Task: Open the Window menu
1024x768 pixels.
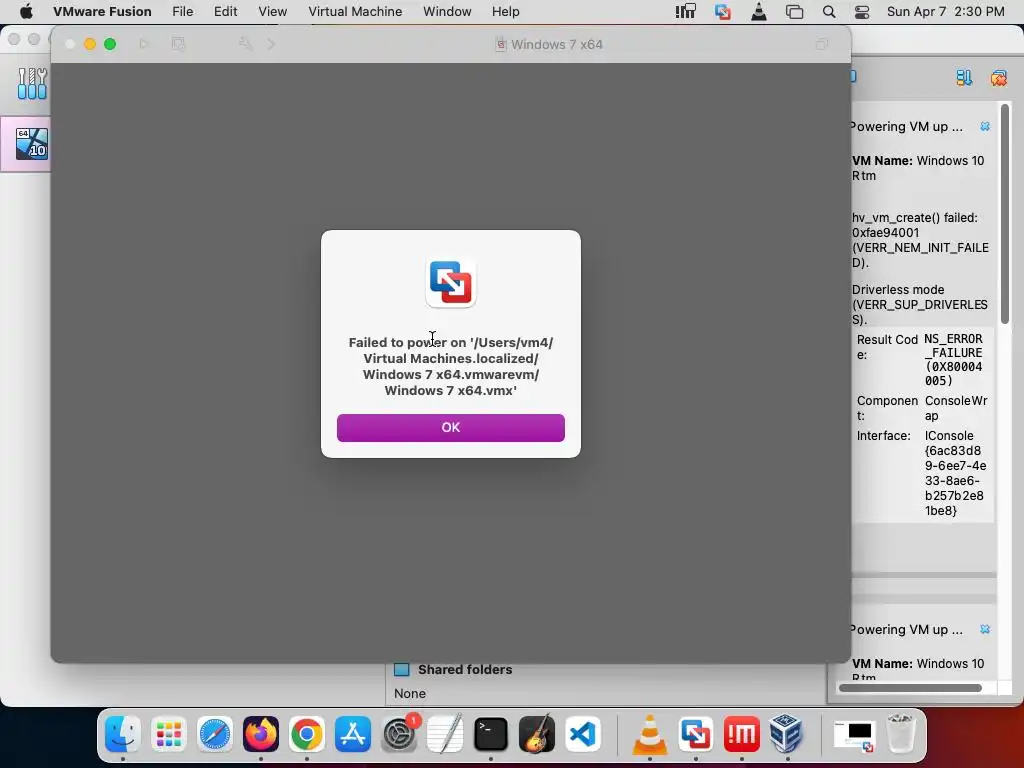Action: coord(447,11)
